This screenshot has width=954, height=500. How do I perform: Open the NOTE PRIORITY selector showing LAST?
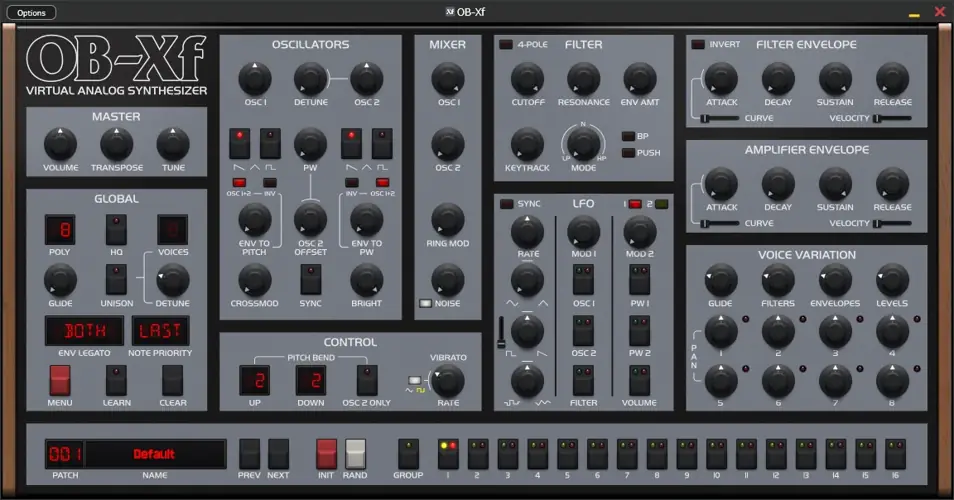[160, 331]
